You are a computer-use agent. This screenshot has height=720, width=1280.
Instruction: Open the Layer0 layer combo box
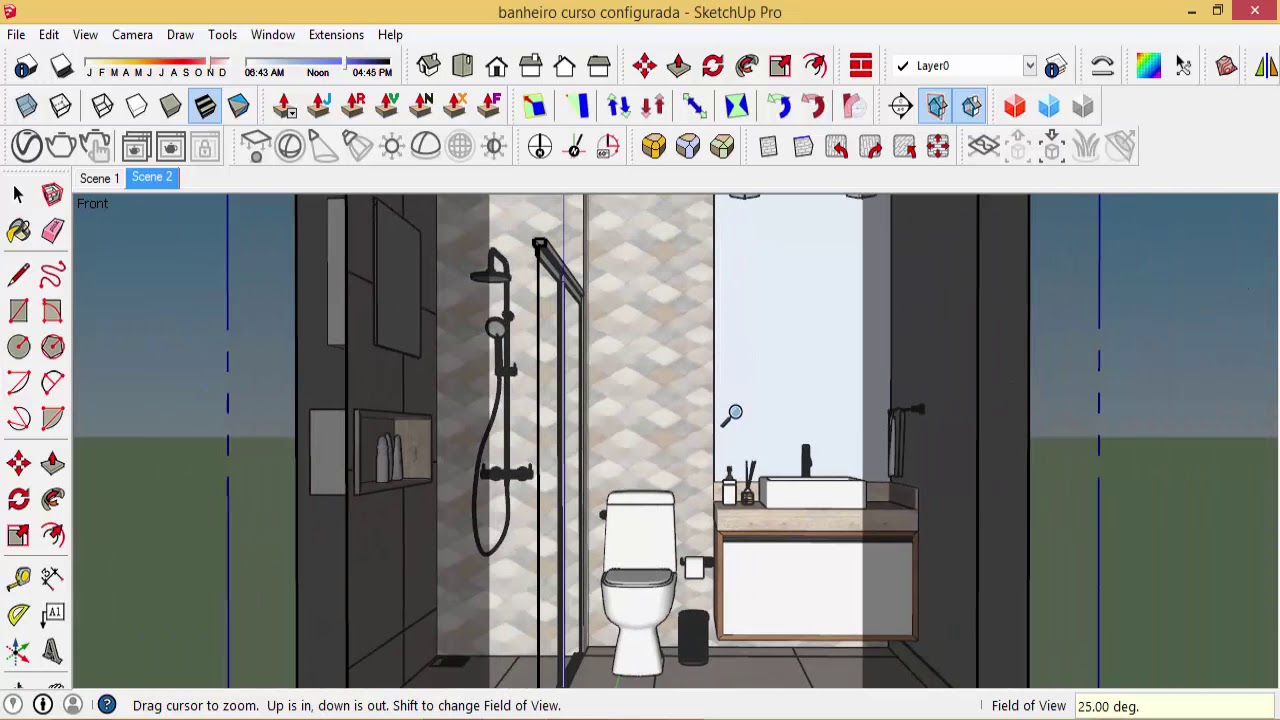[964, 66]
